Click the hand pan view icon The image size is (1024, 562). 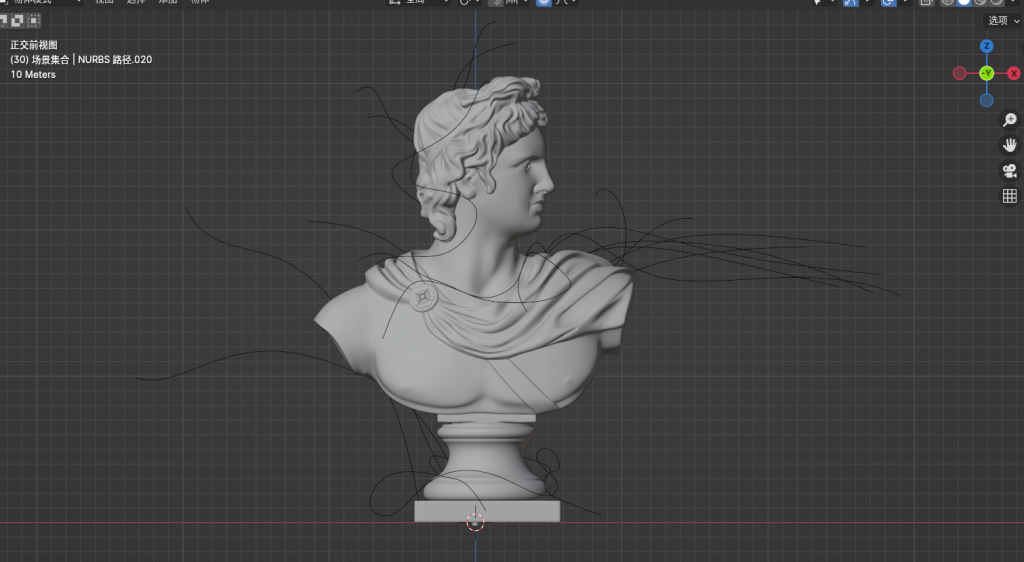pyautogui.click(x=1009, y=145)
